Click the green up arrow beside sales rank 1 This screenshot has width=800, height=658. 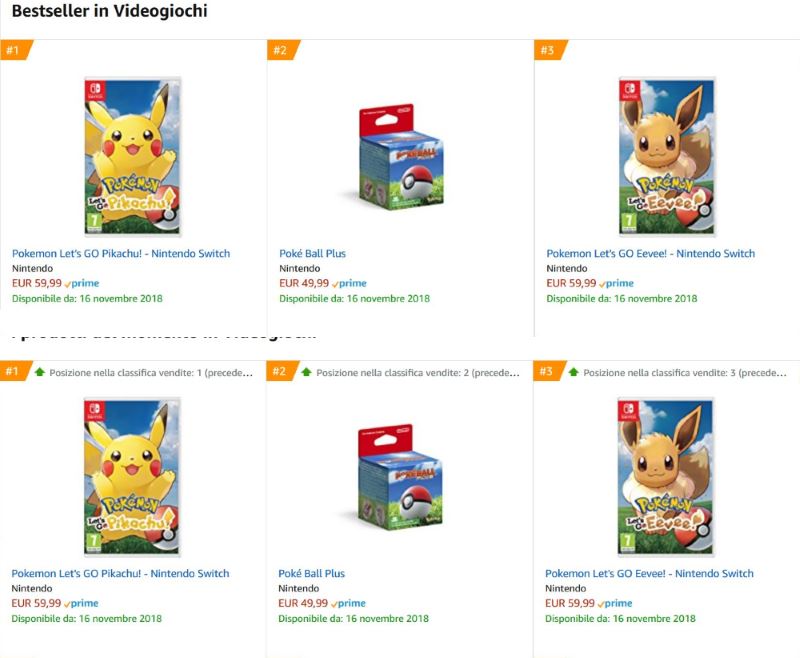(39, 372)
